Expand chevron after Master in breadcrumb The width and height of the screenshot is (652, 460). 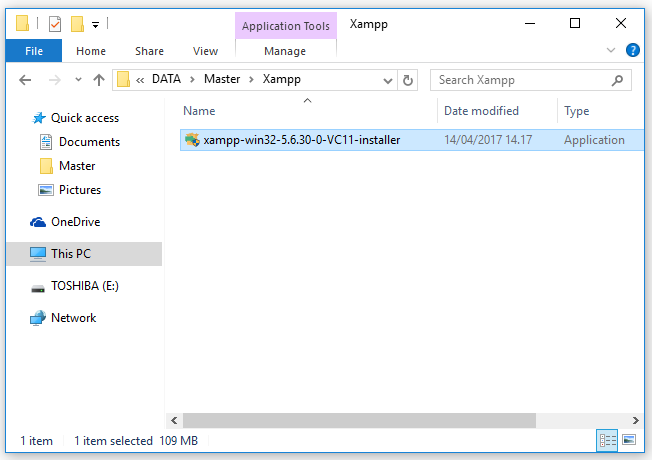[x=251, y=80]
